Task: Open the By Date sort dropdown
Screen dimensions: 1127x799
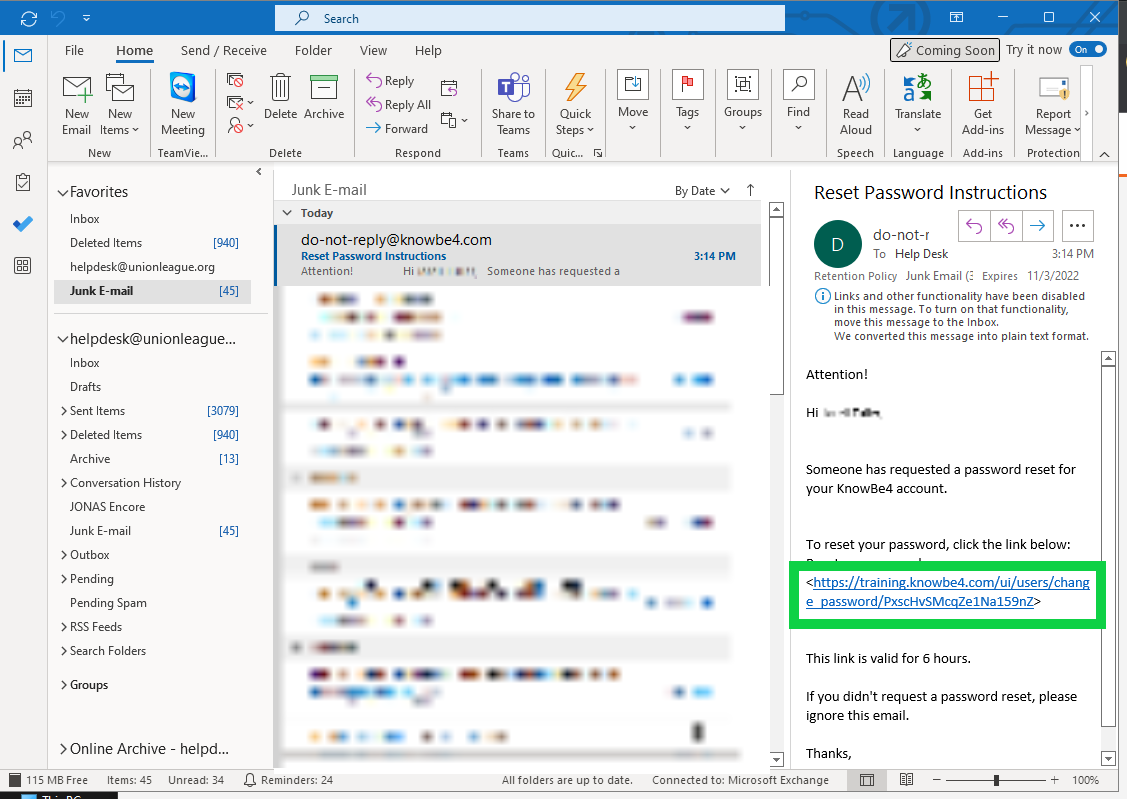Action: coord(702,190)
